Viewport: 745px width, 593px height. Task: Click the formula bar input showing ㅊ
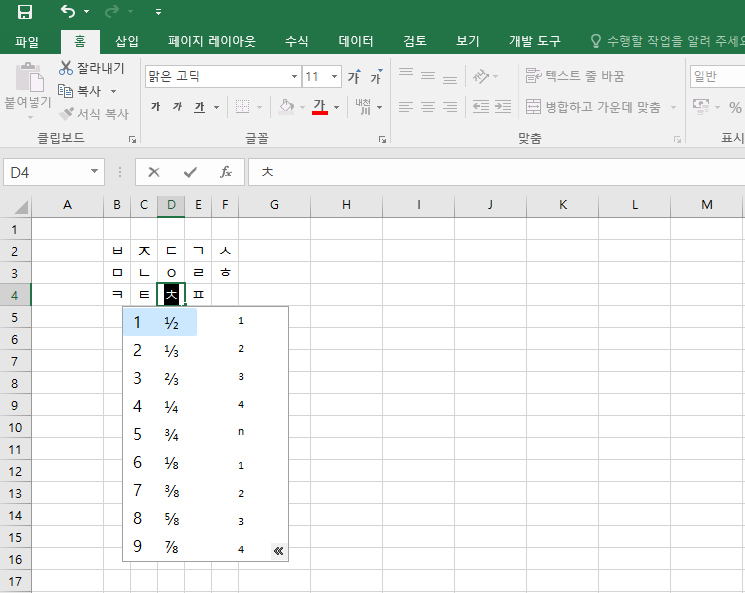point(497,172)
